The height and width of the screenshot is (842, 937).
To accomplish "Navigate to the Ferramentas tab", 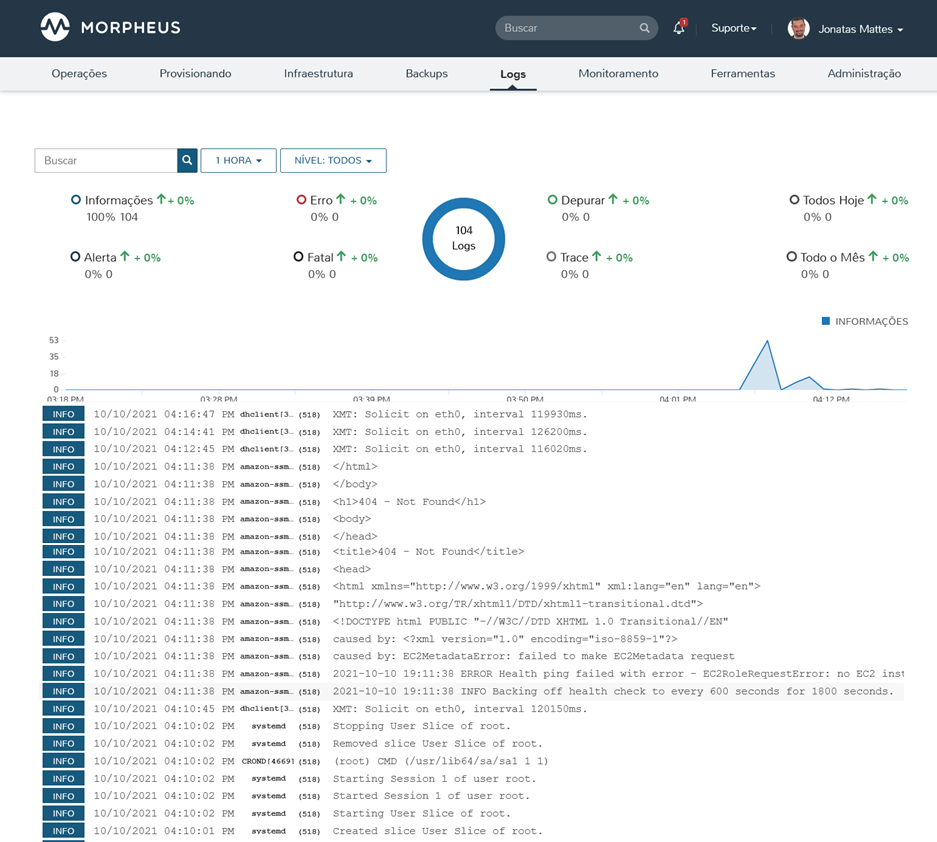I will [x=743, y=74].
